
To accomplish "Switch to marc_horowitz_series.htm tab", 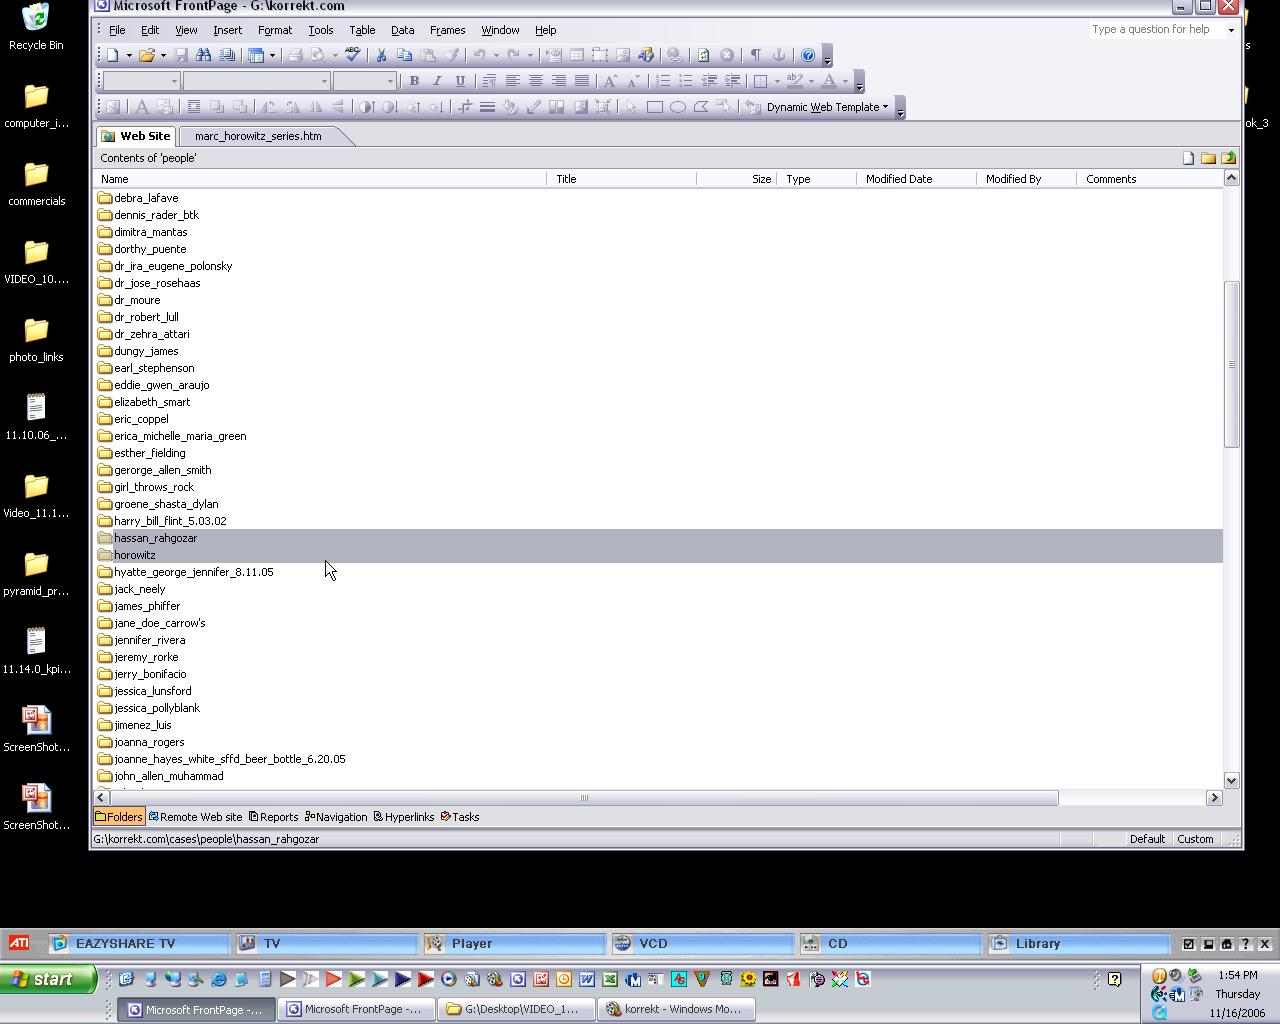I will click(258, 136).
